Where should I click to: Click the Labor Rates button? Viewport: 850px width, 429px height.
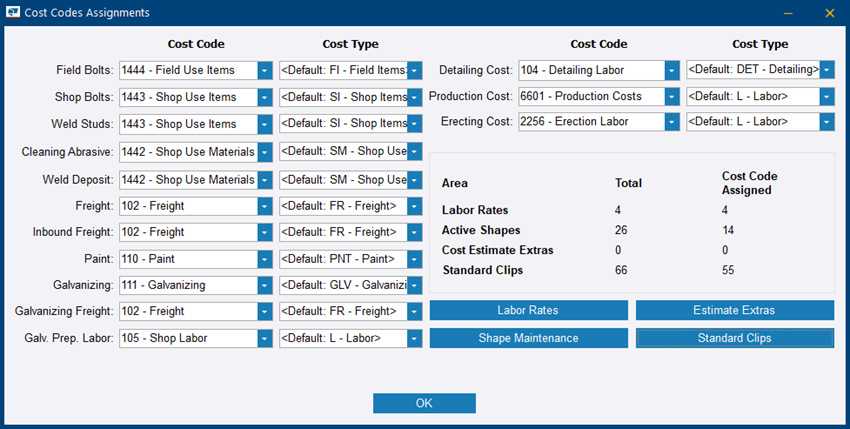529,310
